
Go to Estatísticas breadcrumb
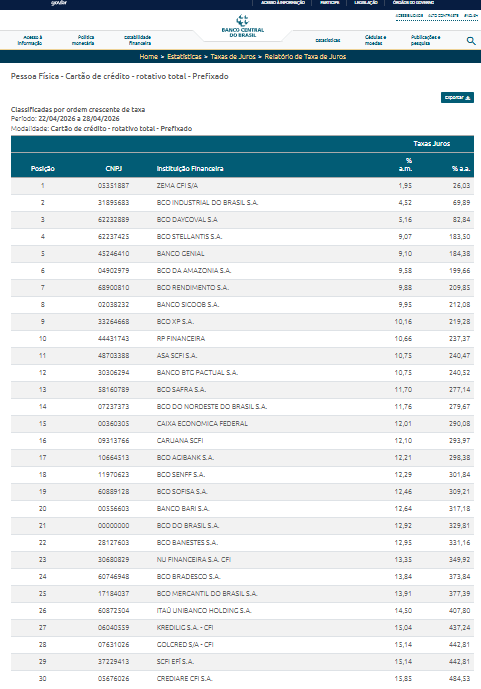[184, 57]
